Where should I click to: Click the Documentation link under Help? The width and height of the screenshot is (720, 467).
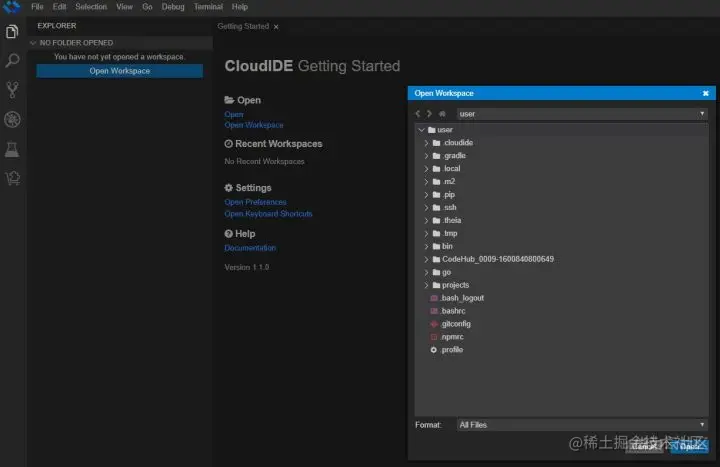[x=250, y=248]
